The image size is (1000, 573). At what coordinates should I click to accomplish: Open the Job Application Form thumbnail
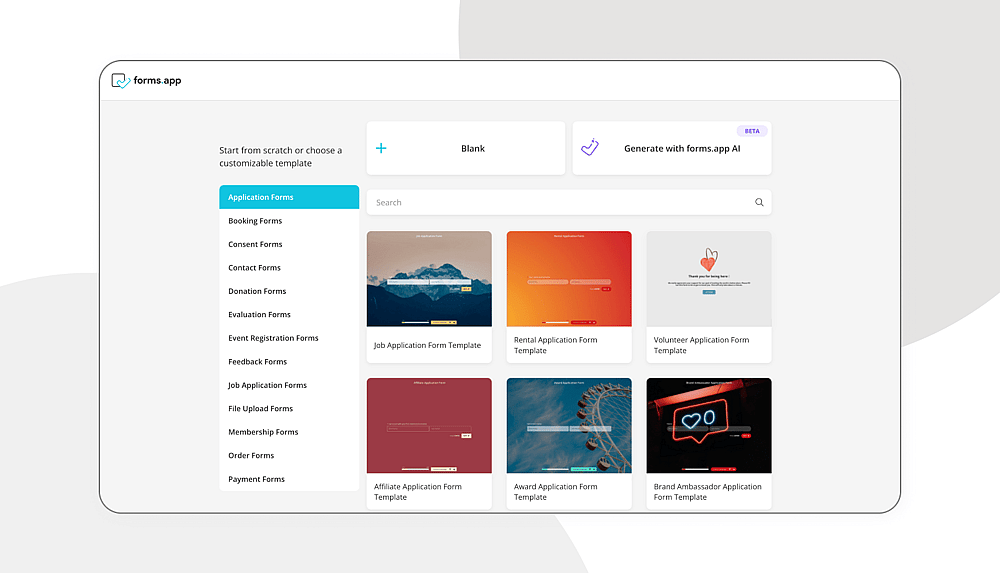[429, 279]
